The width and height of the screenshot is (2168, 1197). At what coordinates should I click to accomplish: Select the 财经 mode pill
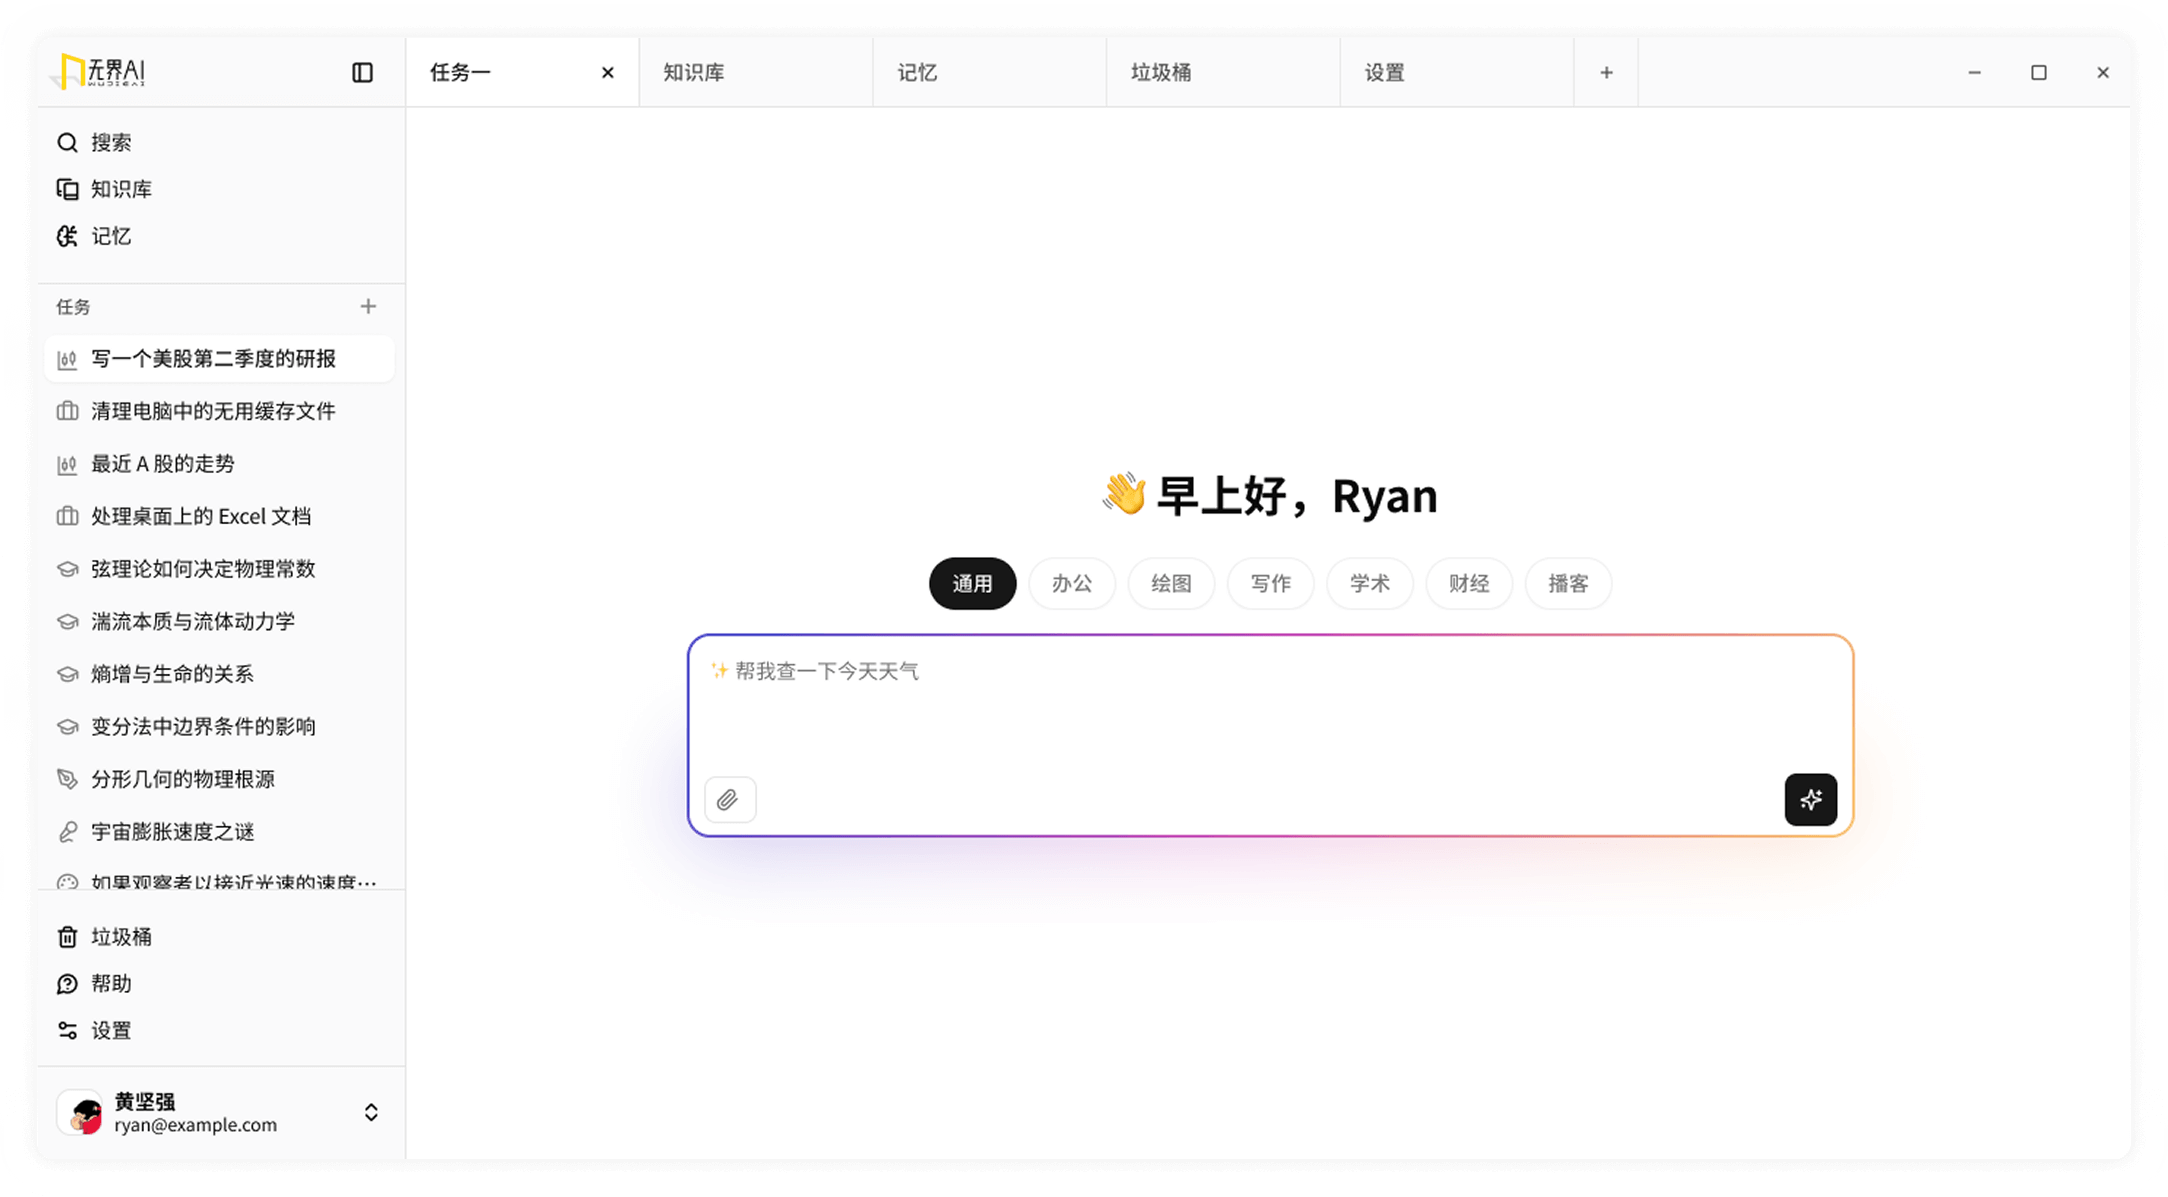point(1468,584)
